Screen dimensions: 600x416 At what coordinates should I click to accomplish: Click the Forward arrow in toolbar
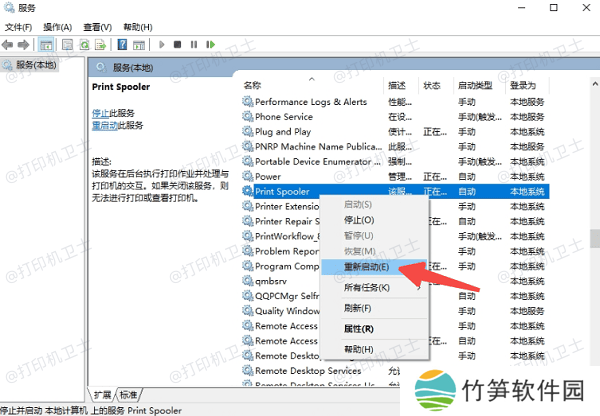[x=25, y=44]
